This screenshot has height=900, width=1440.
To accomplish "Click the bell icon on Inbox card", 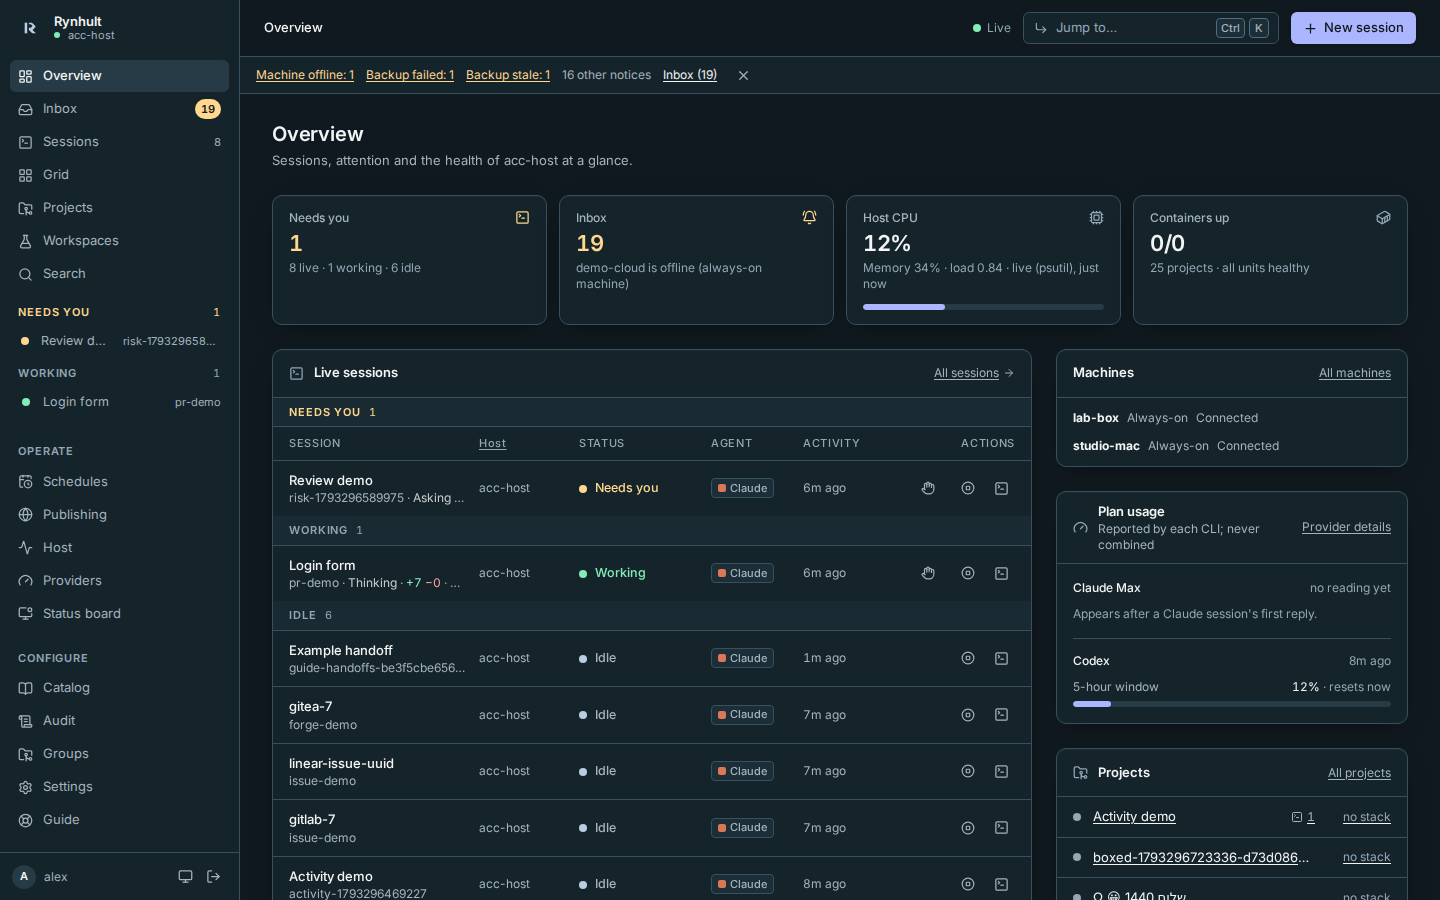I will [x=809, y=217].
